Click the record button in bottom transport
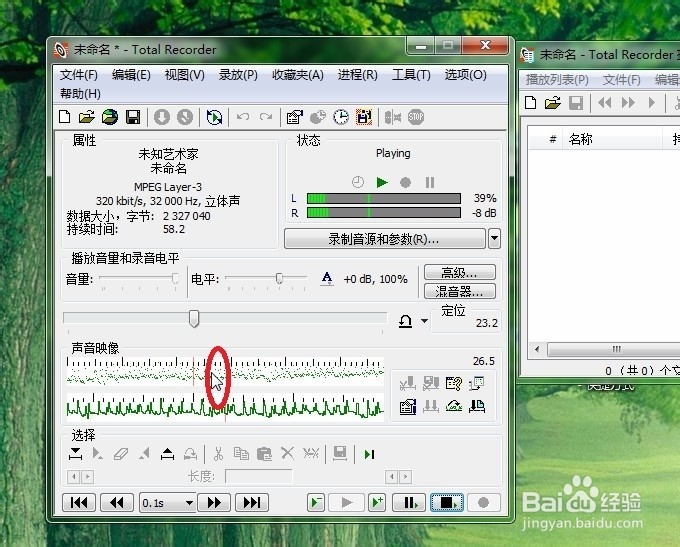This screenshot has height=547, width=680. coord(484,503)
